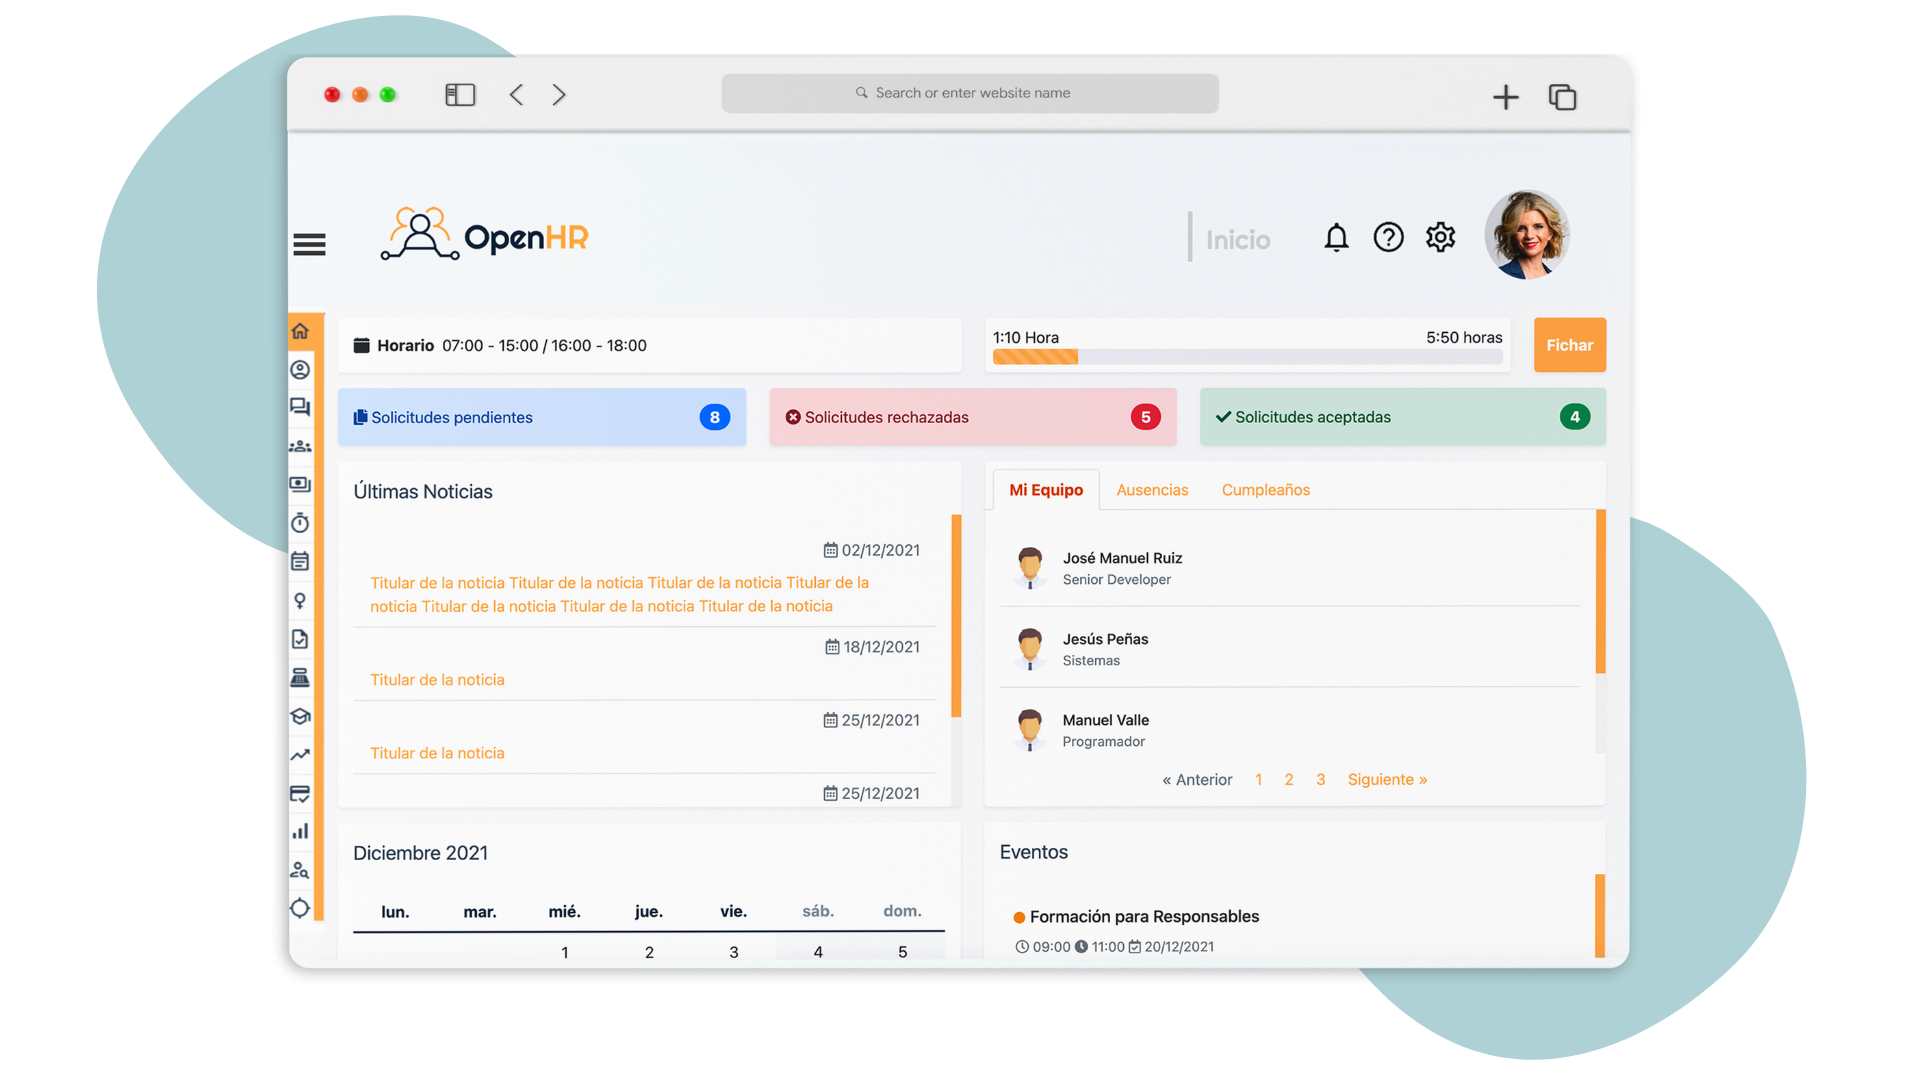The height and width of the screenshot is (1080, 1920).
Task: Click the browser search bar
Action: [969, 92]
